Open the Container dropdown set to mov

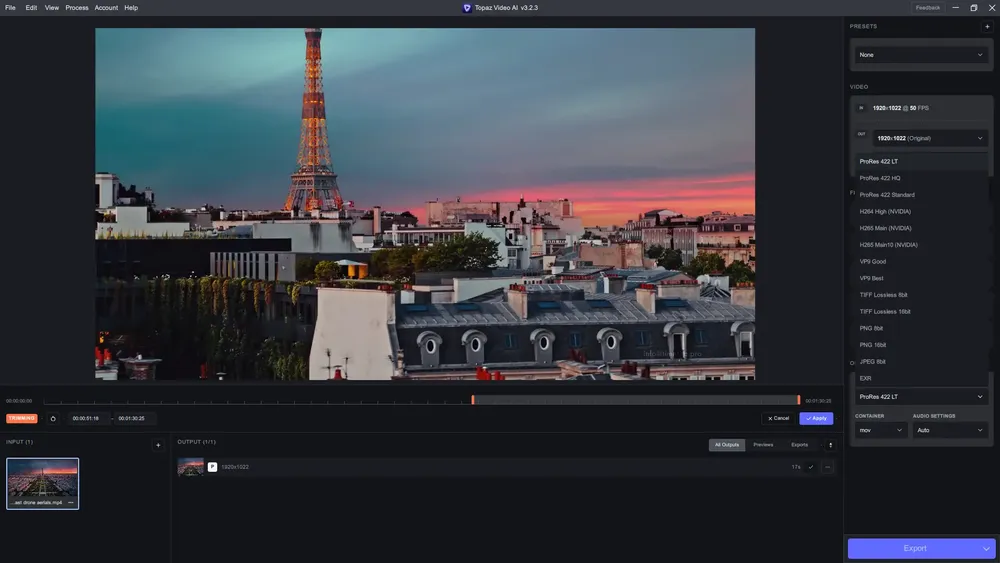[x=880, y=430]
